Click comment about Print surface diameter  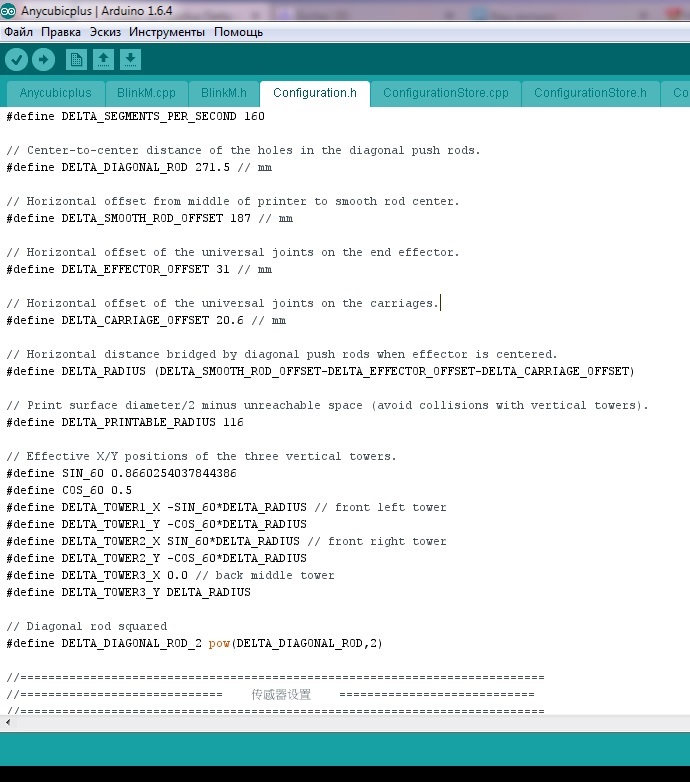[x=327, y=405]
